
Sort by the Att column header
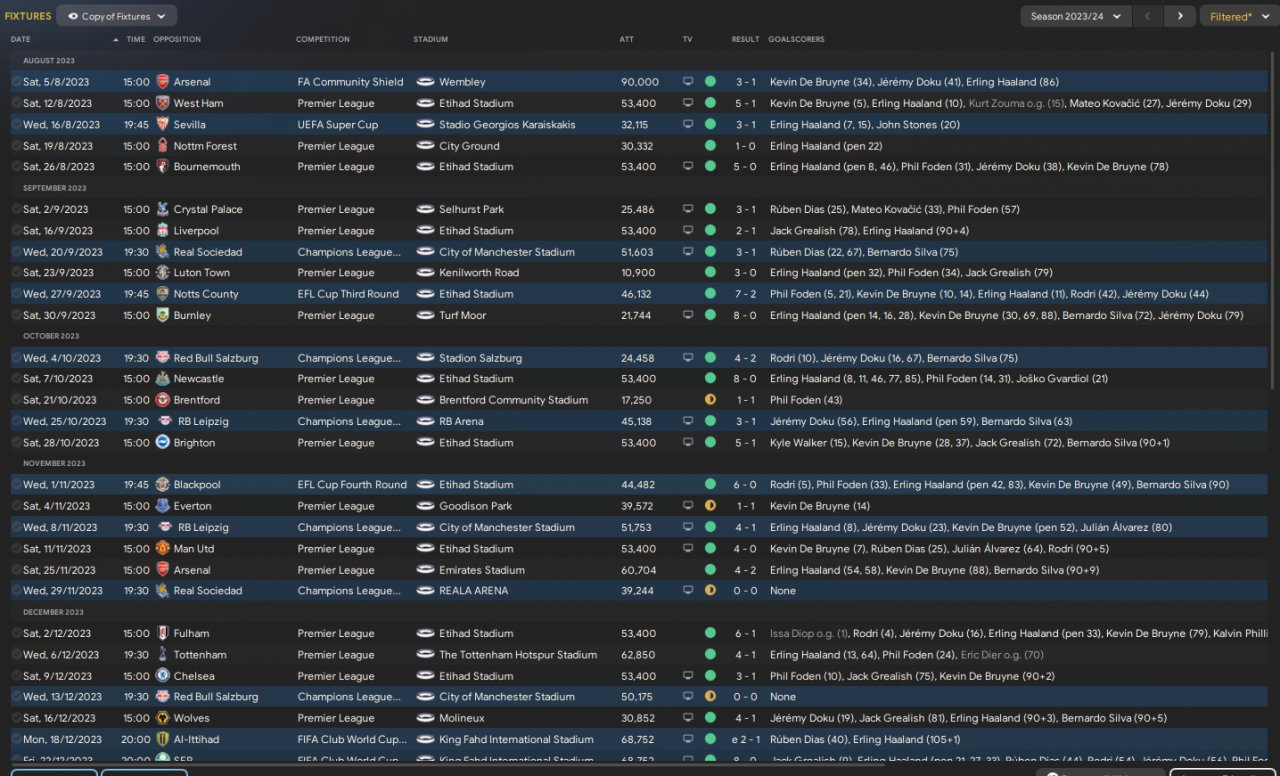point(626,40)
